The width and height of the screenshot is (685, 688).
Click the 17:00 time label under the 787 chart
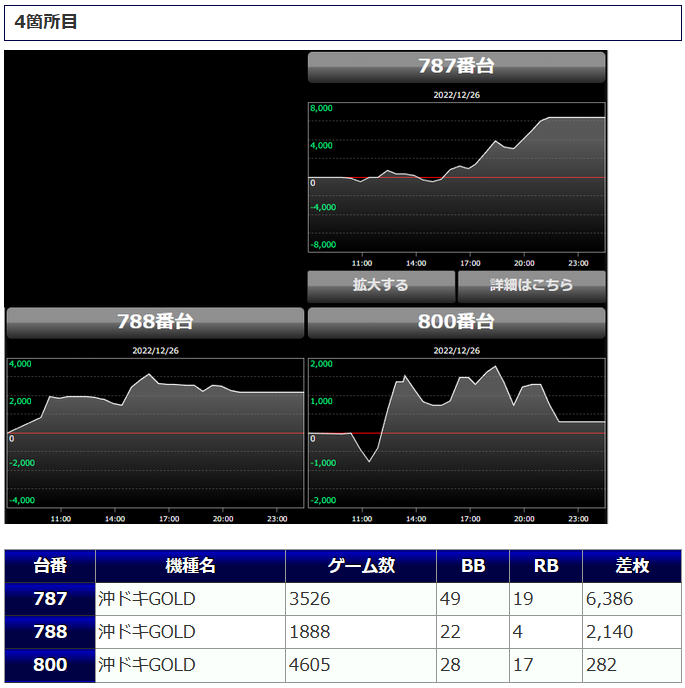470,263
